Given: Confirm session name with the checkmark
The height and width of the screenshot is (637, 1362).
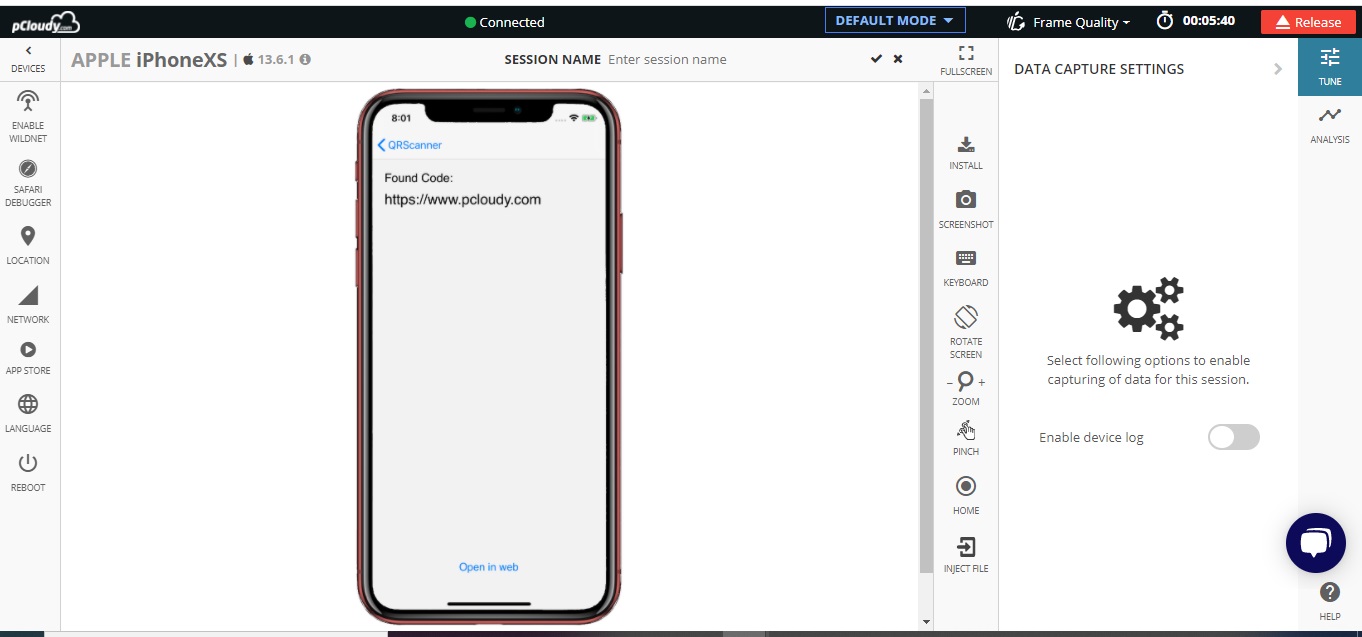Looking at the screenshot, I should [876, 59].
